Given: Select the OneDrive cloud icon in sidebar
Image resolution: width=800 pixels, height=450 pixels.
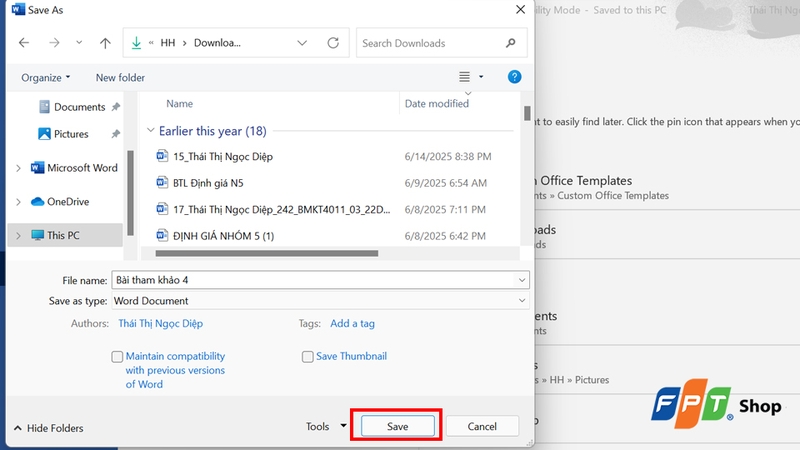Looking at the screenshot, I should coord(38,201).
